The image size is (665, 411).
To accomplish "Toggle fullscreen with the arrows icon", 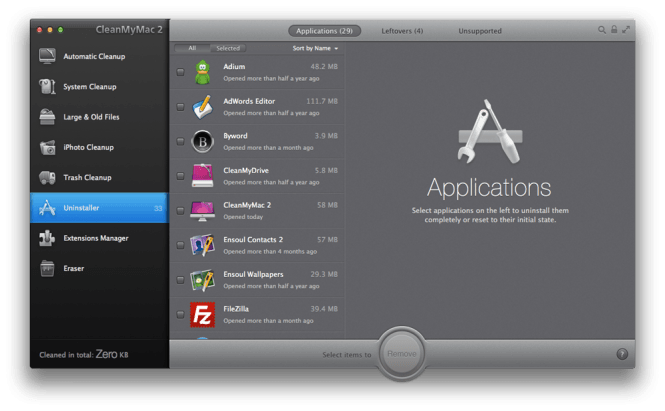I will (626, 29).
